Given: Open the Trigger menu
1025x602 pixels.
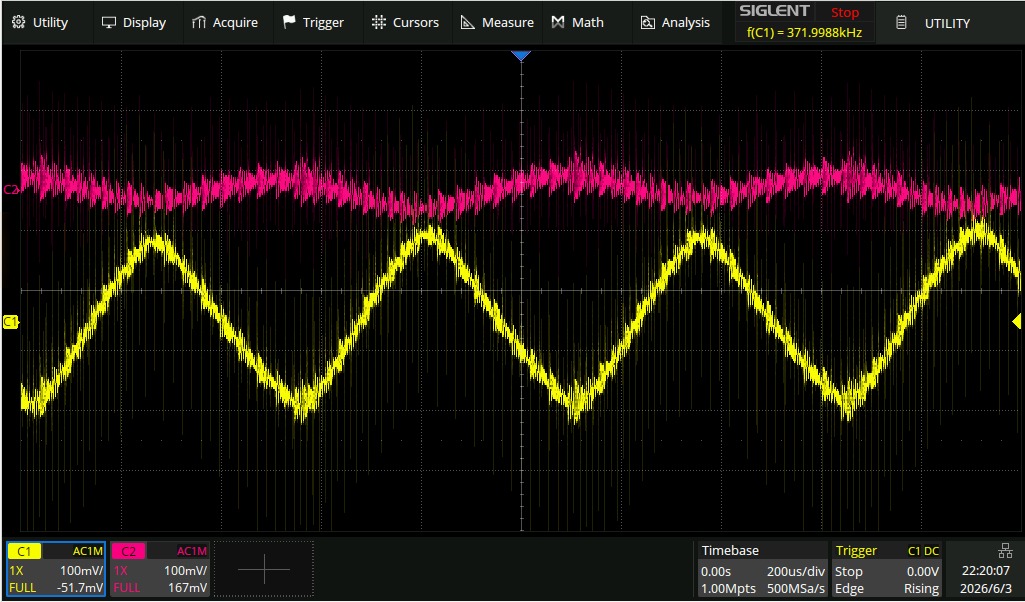Looking at the screenshot, I should [313, 23].
